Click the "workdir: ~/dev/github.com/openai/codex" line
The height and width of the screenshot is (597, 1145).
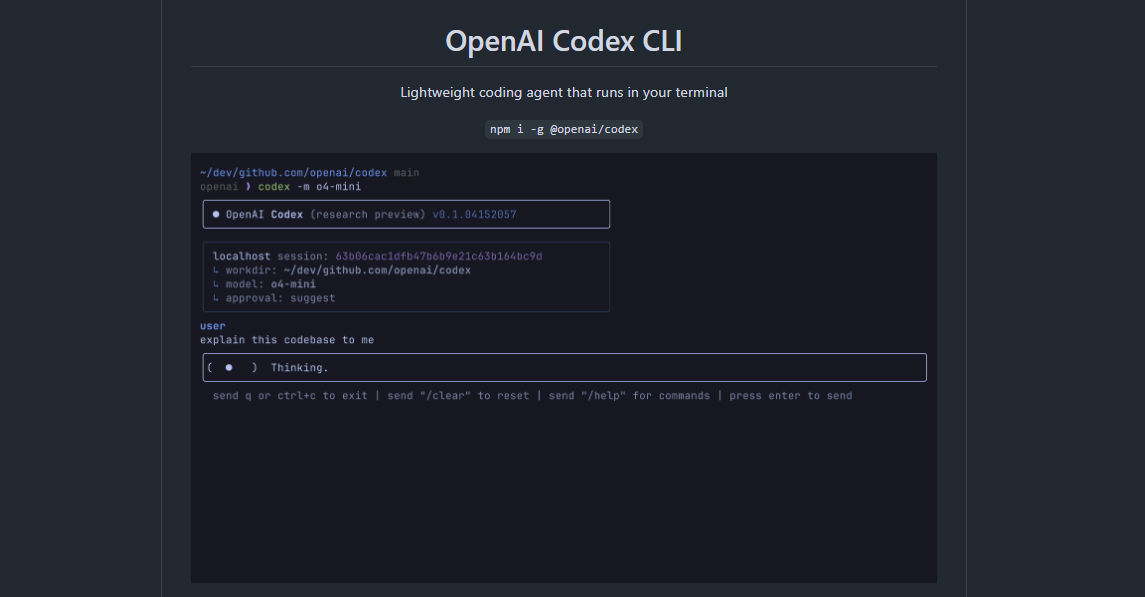[x=342, y=270]
